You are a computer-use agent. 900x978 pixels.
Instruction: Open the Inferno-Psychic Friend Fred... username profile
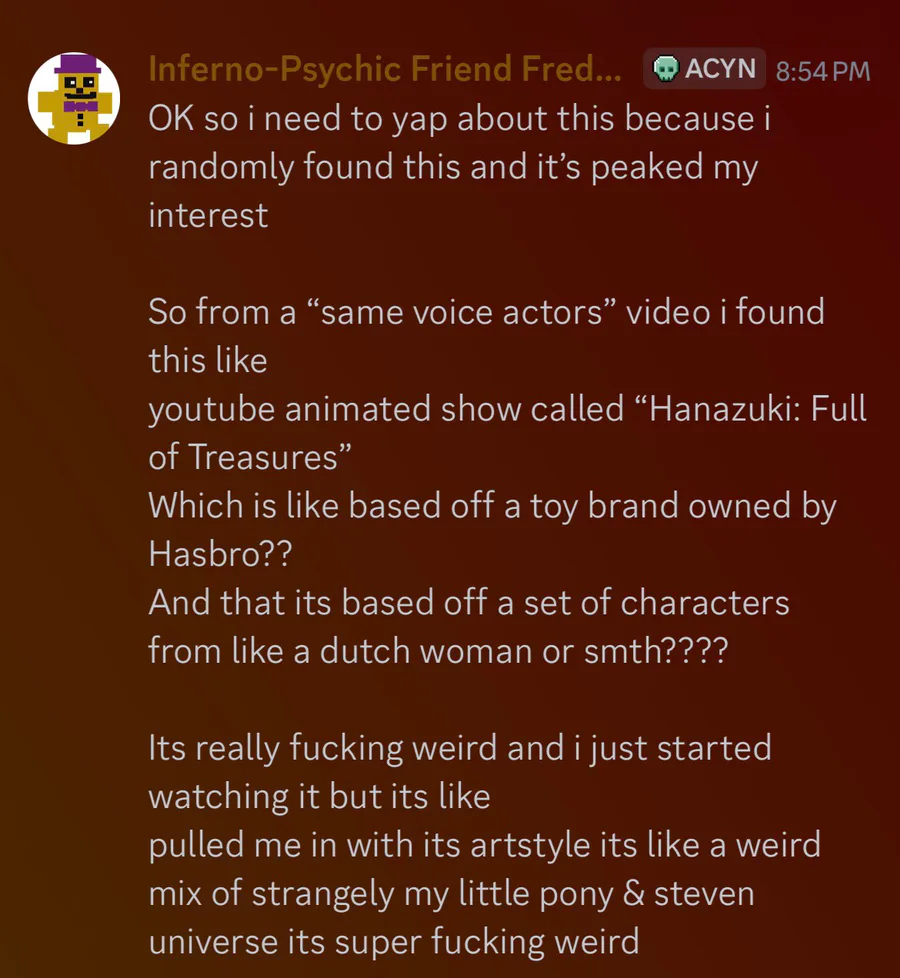coord(384,70)
